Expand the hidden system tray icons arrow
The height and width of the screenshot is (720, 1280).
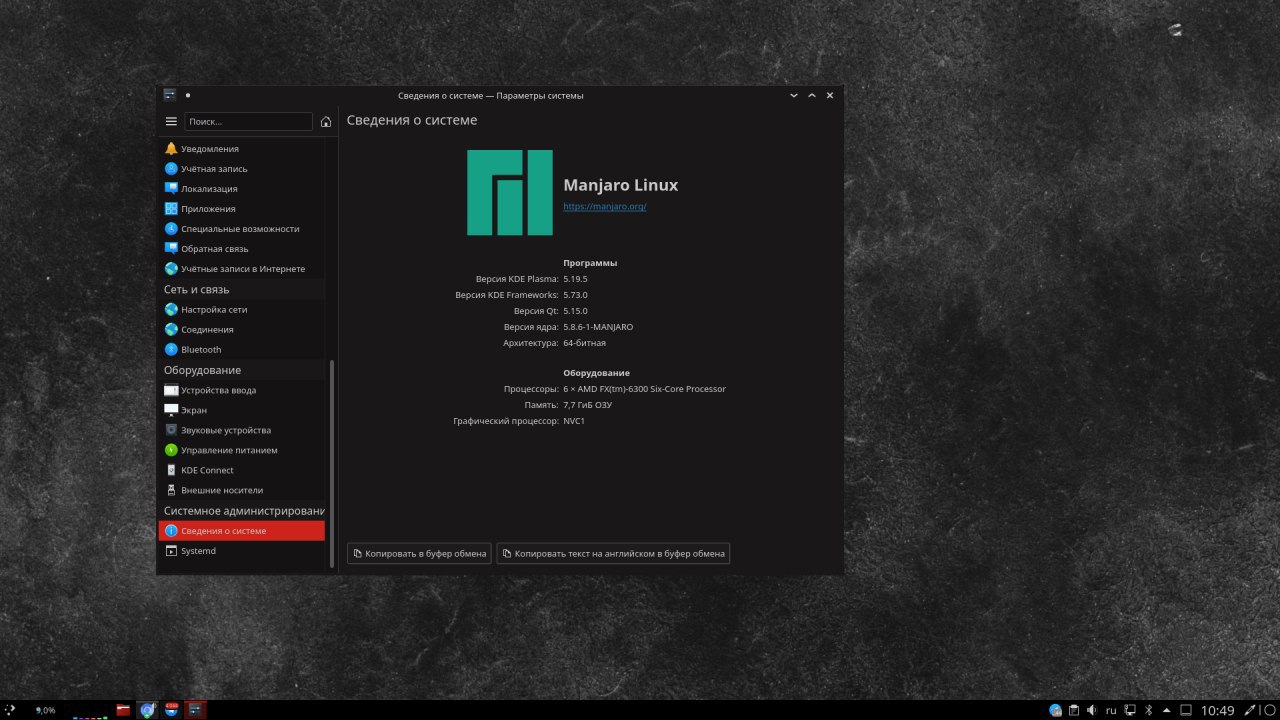pos(1166,710)
